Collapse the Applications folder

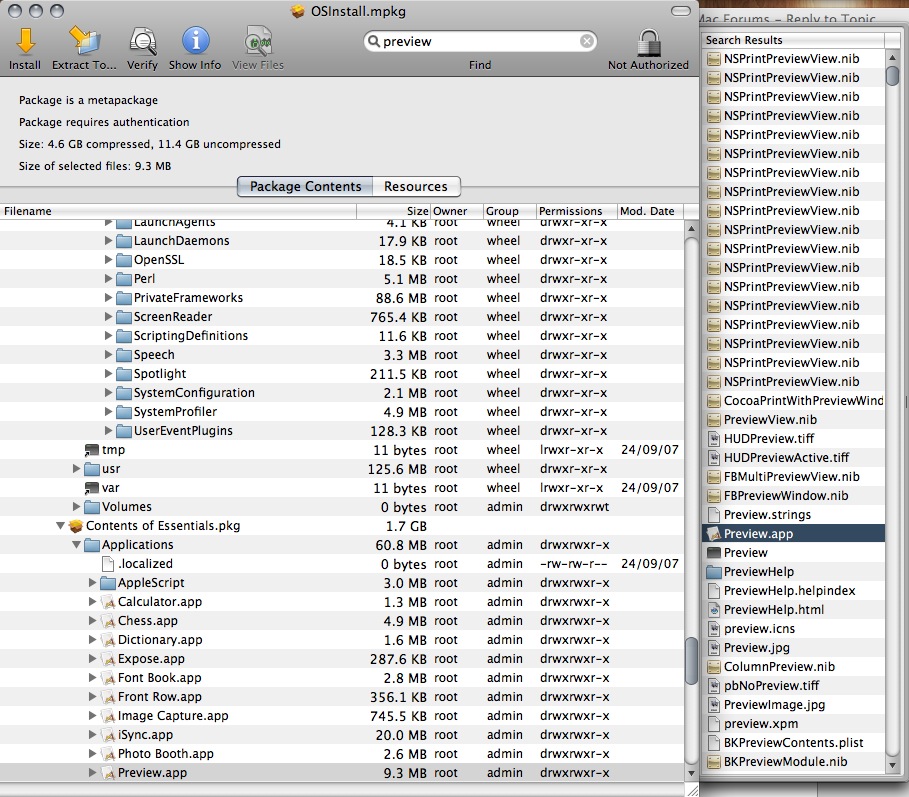76,545
